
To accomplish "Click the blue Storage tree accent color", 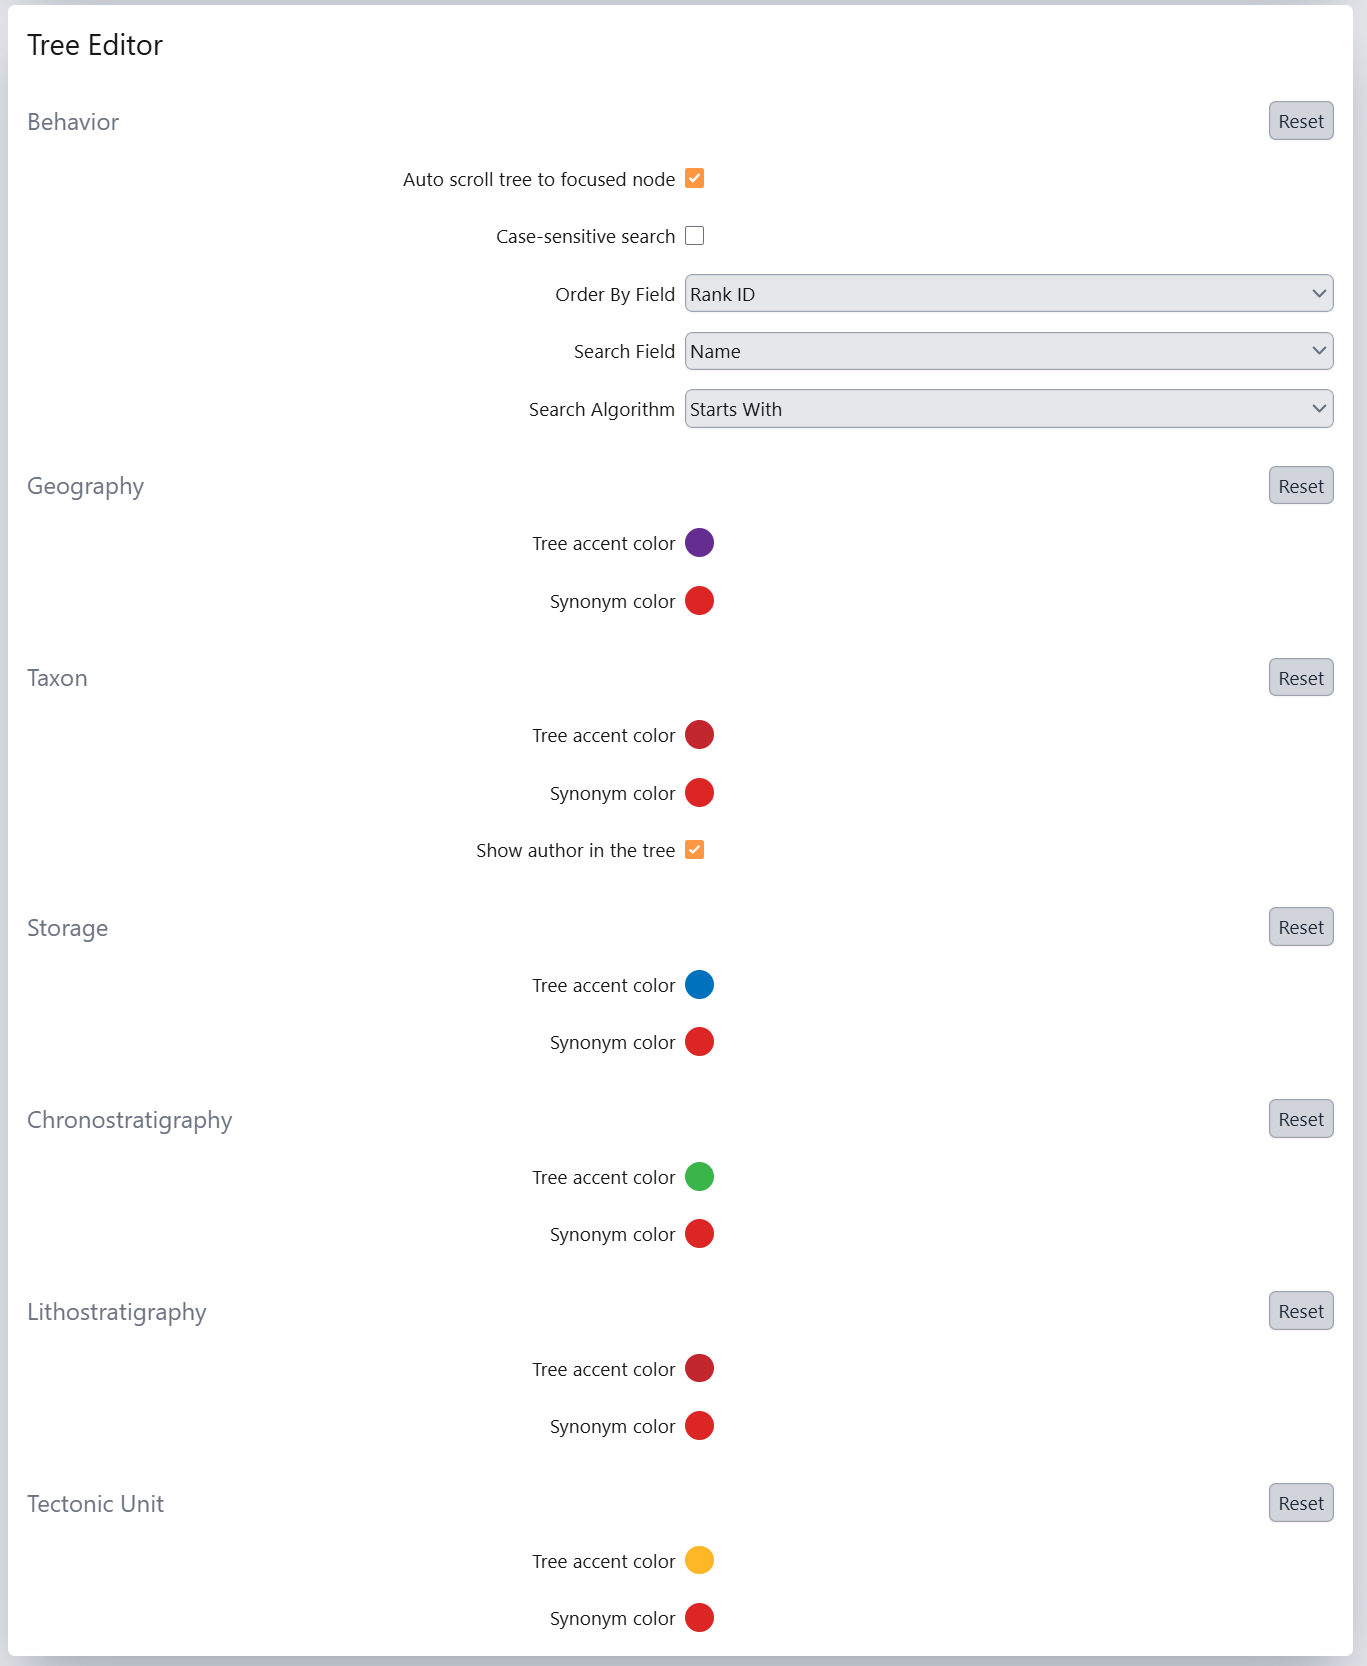I will [x=699, y=985].
